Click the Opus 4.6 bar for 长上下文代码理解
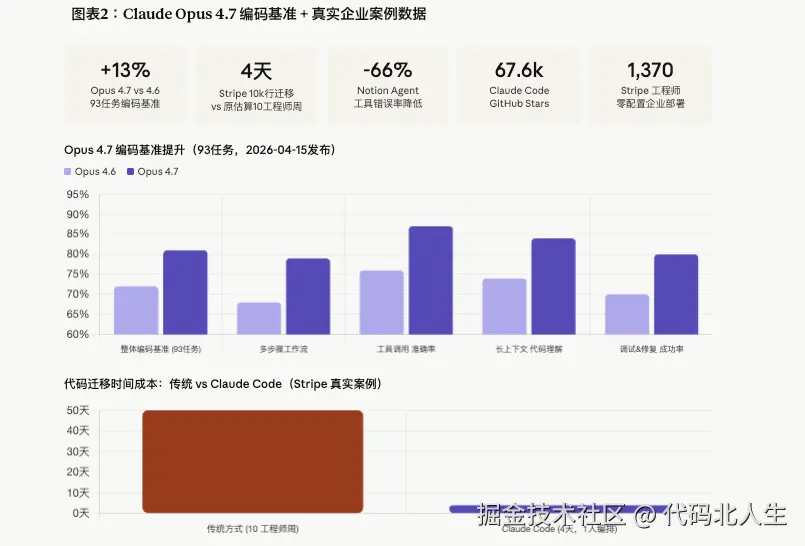 [x=504, y=307]
